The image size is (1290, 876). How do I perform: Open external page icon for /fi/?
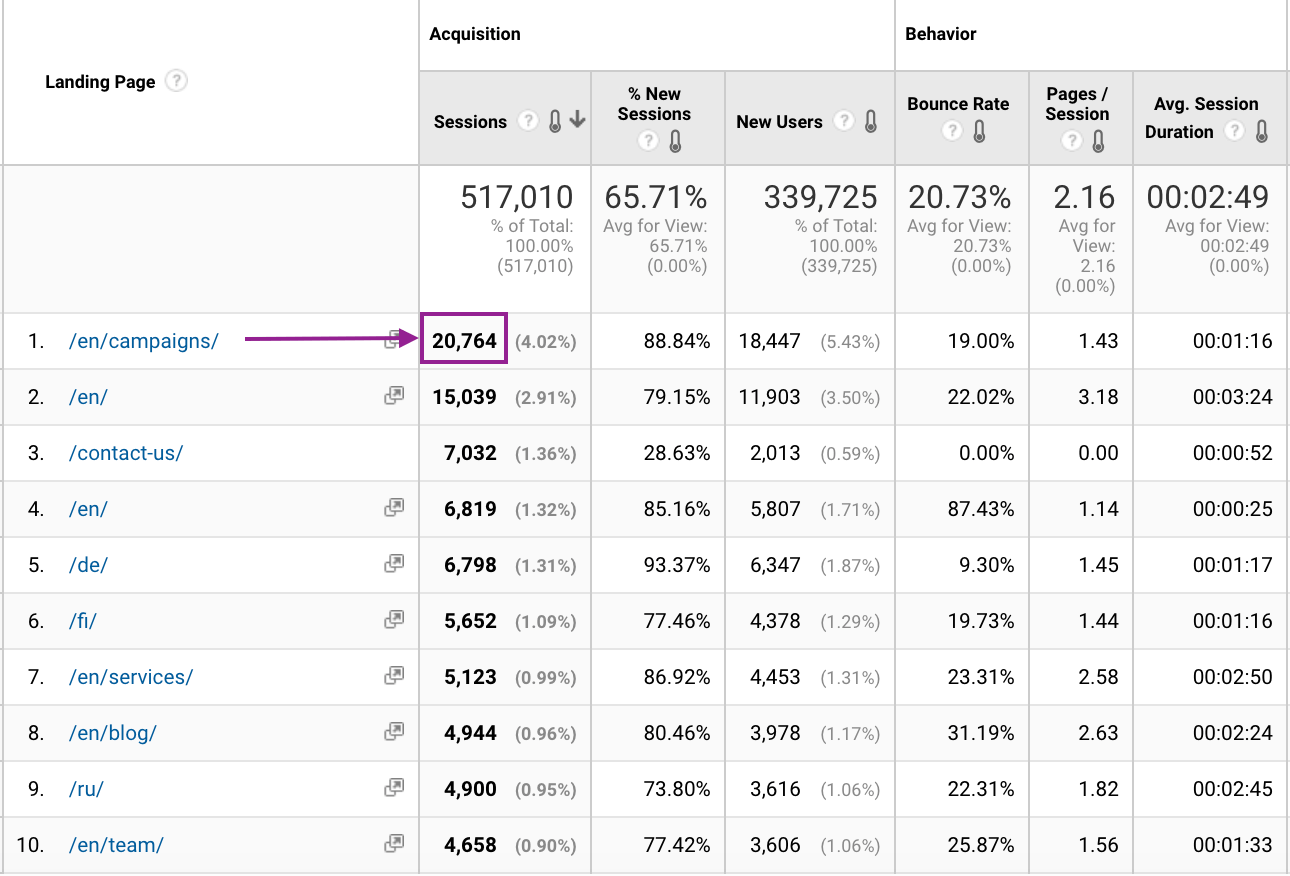pos(394,620)
